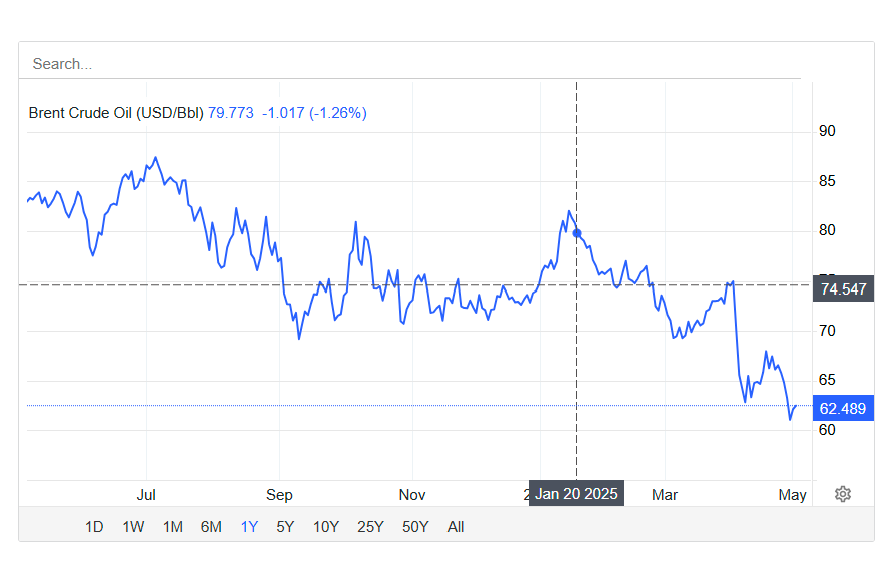This screenshot has width=890, height=580.
Task: Click the 79.773 price value
Action: tap(230, 113)
